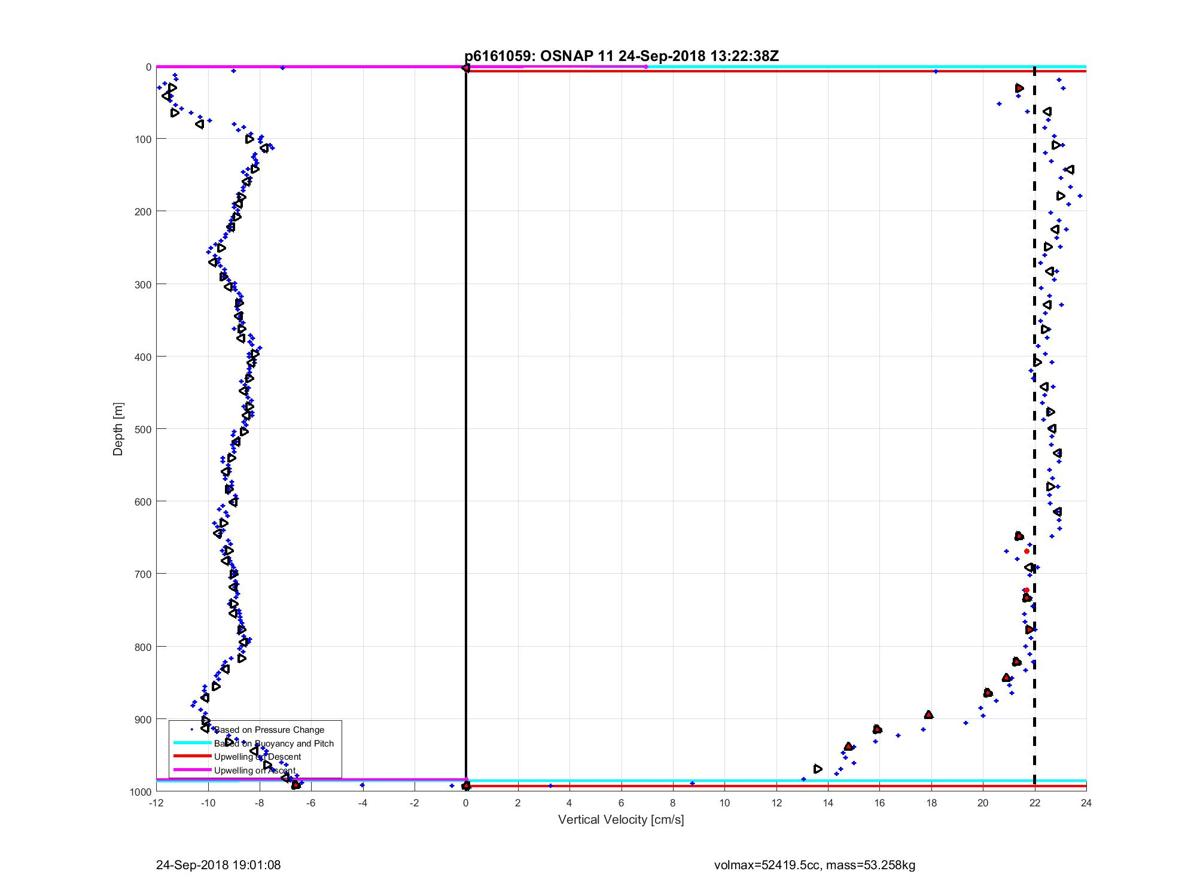Pick legend entry "Based on Buoyancy and Pitch"

[x=273, y=743]
